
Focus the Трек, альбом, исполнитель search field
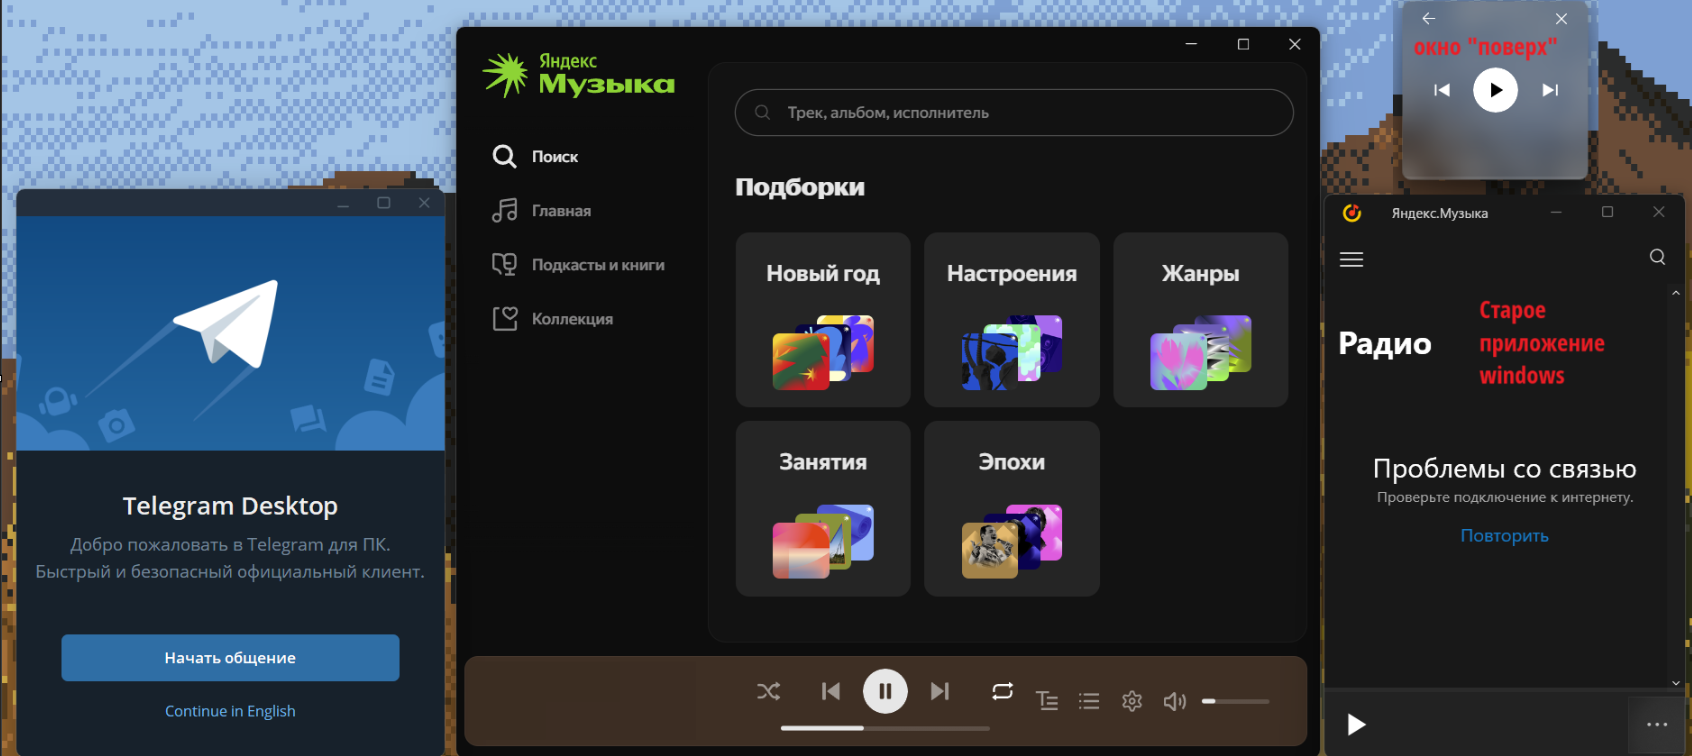click(x=1014, y=112)
